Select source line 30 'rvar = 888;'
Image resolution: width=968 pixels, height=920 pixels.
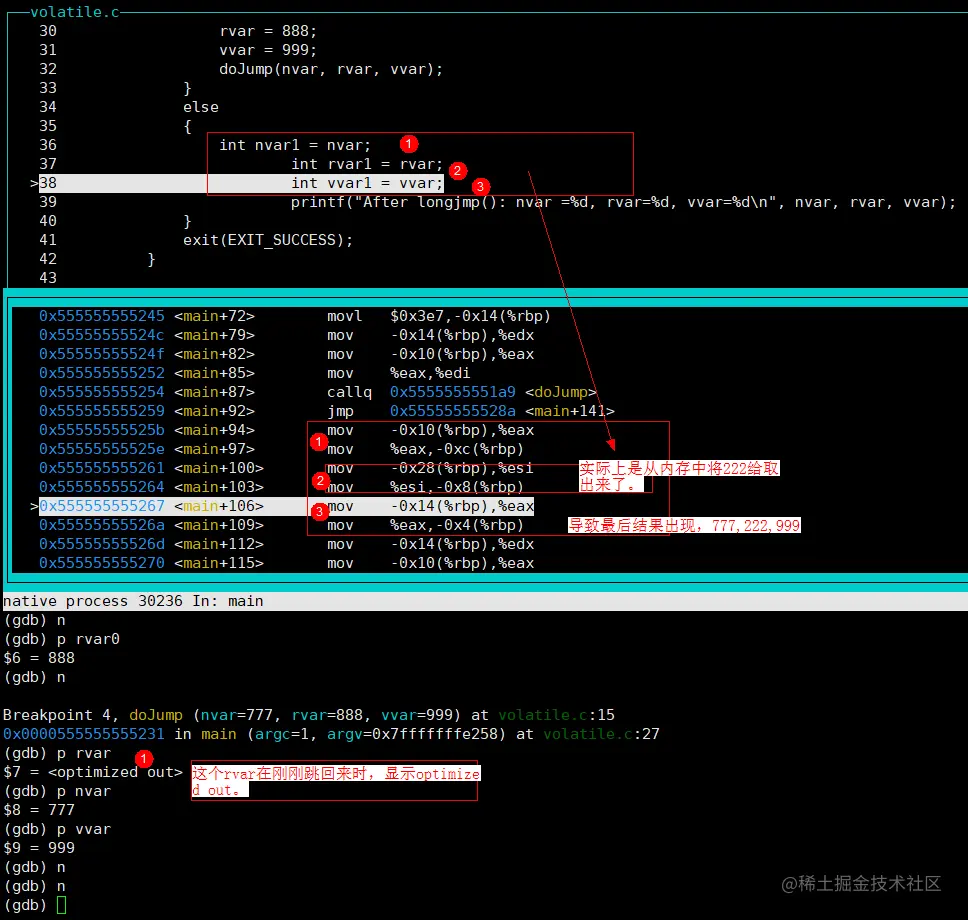click(x=268, y=31)
